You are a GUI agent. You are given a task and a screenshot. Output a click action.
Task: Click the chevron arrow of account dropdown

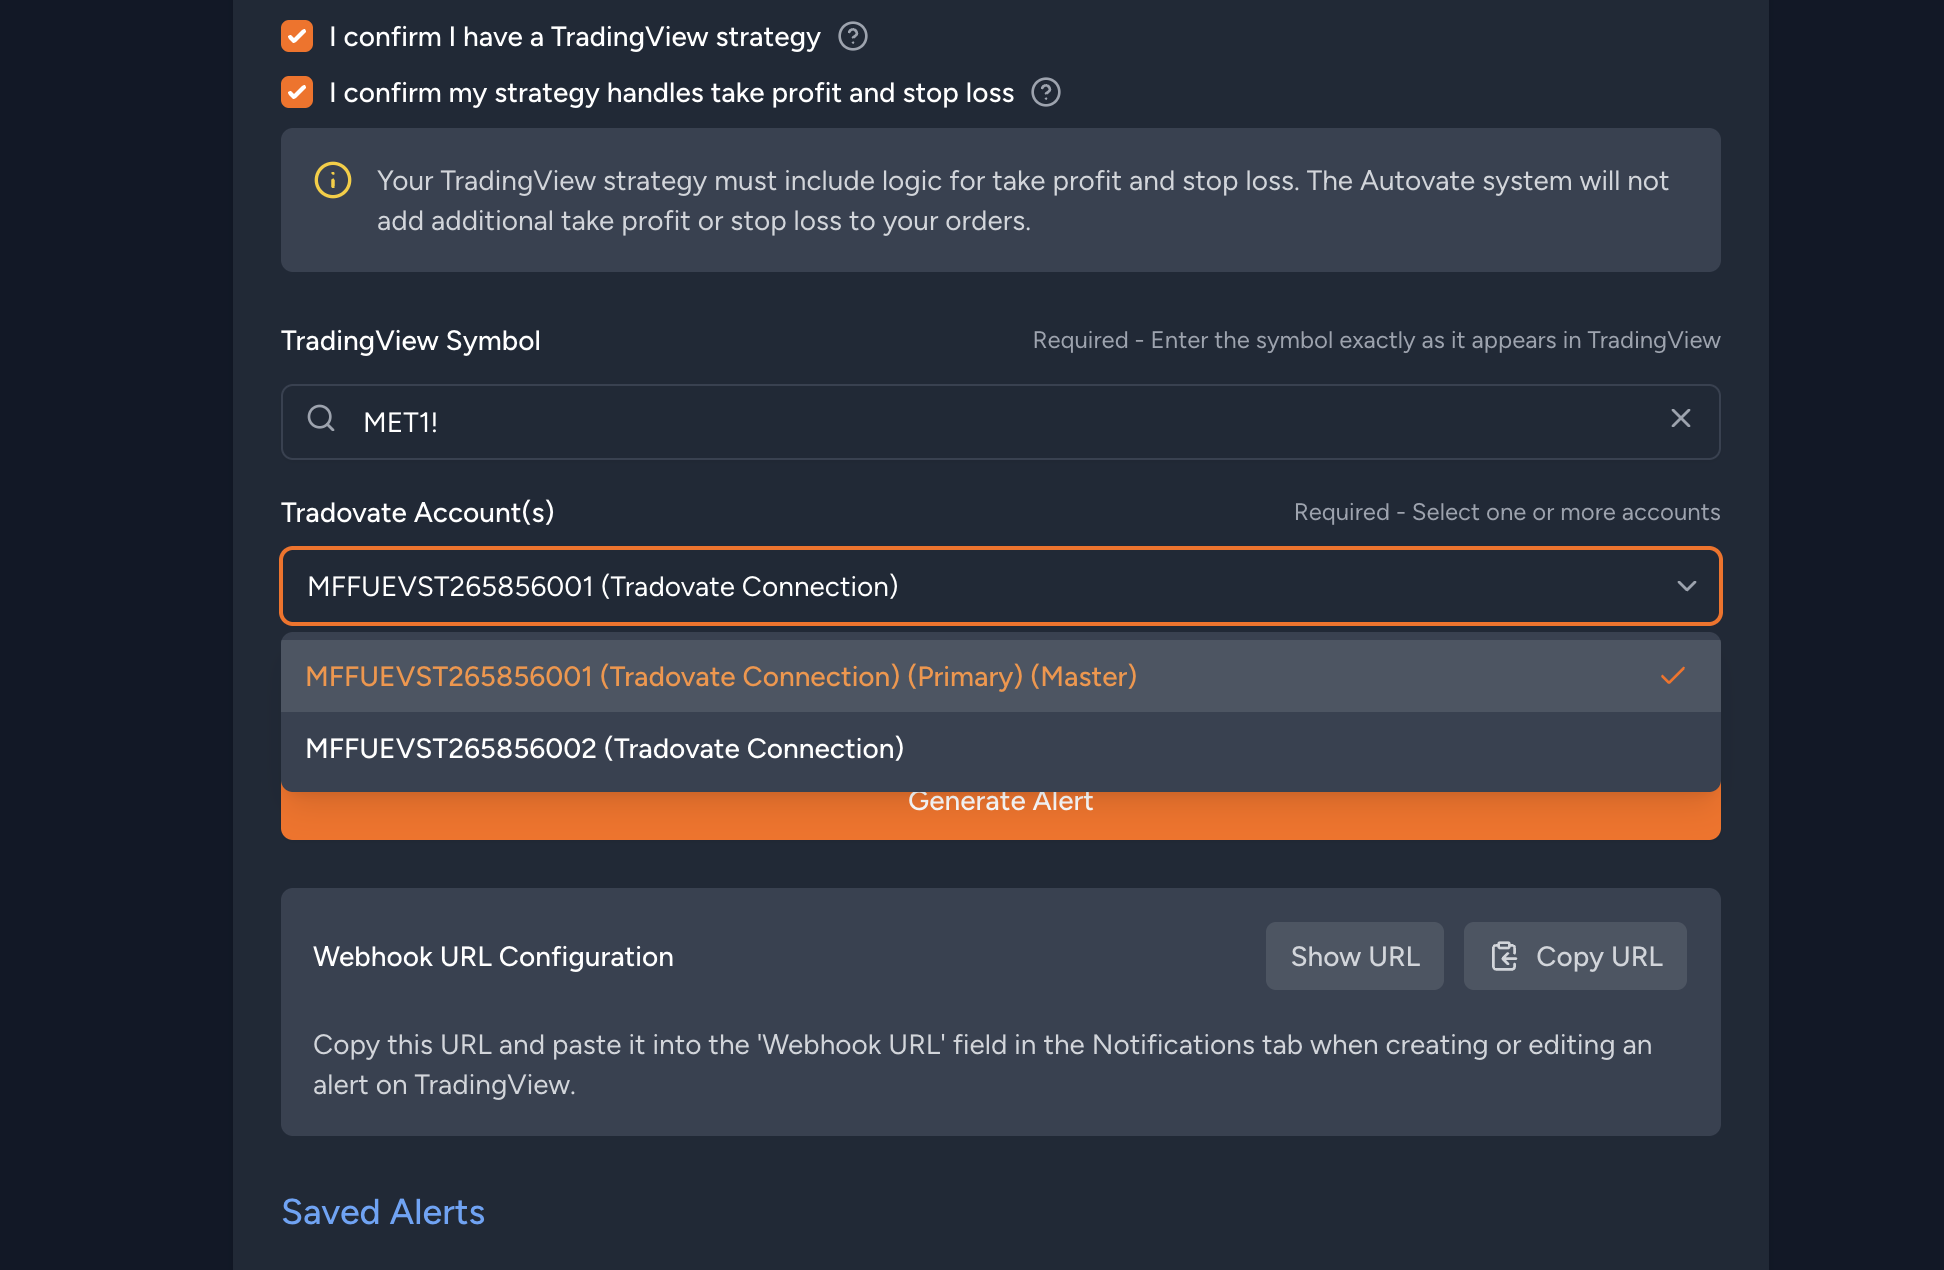point(1687,586)
